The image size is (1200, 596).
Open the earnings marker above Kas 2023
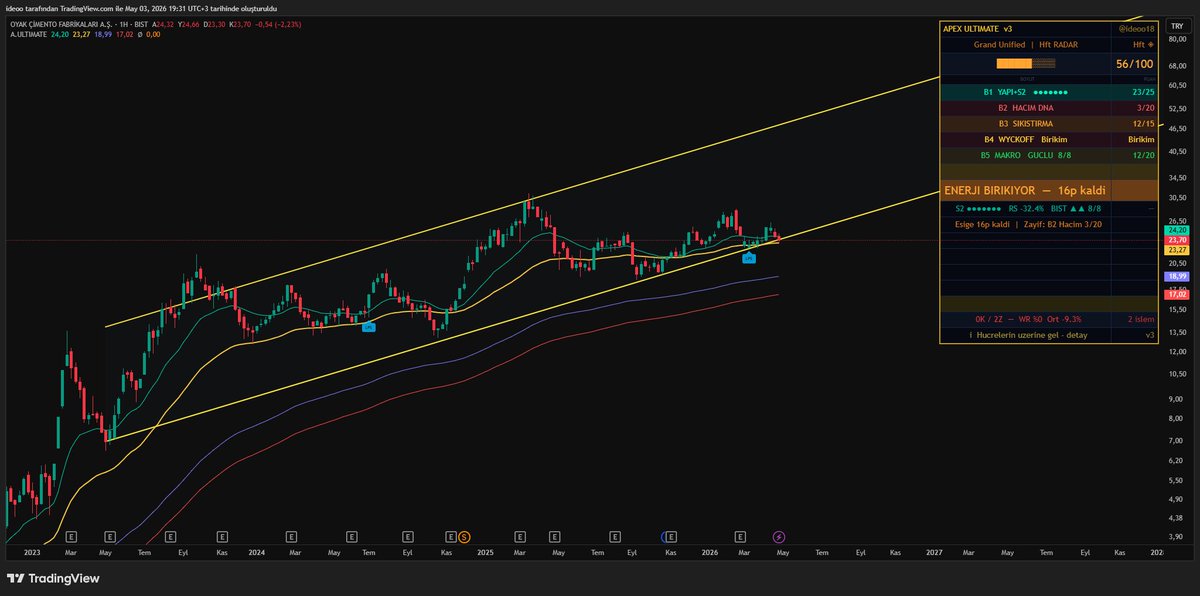click(221, 537)
